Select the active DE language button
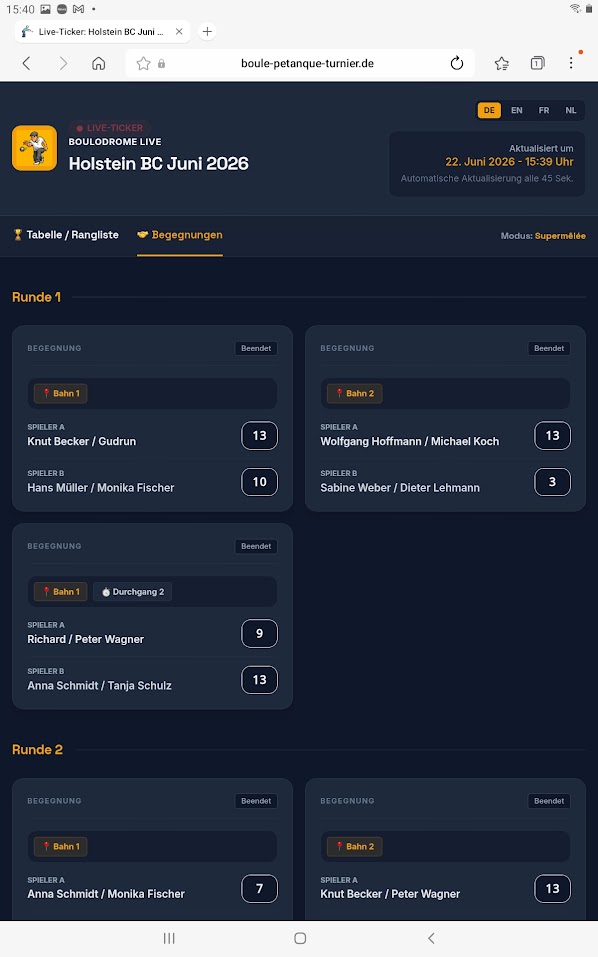Viewport: 598px width, 957px height. (x=489, y=110)
